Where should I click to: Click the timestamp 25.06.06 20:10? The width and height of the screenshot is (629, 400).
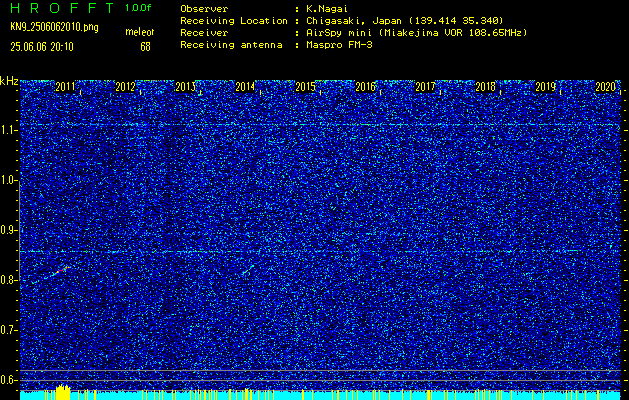(x=42, y=47)
